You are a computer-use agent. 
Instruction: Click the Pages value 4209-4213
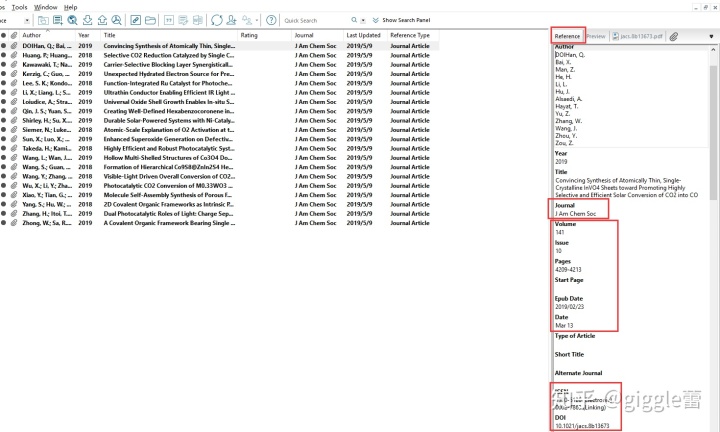[x=568, y=269]
